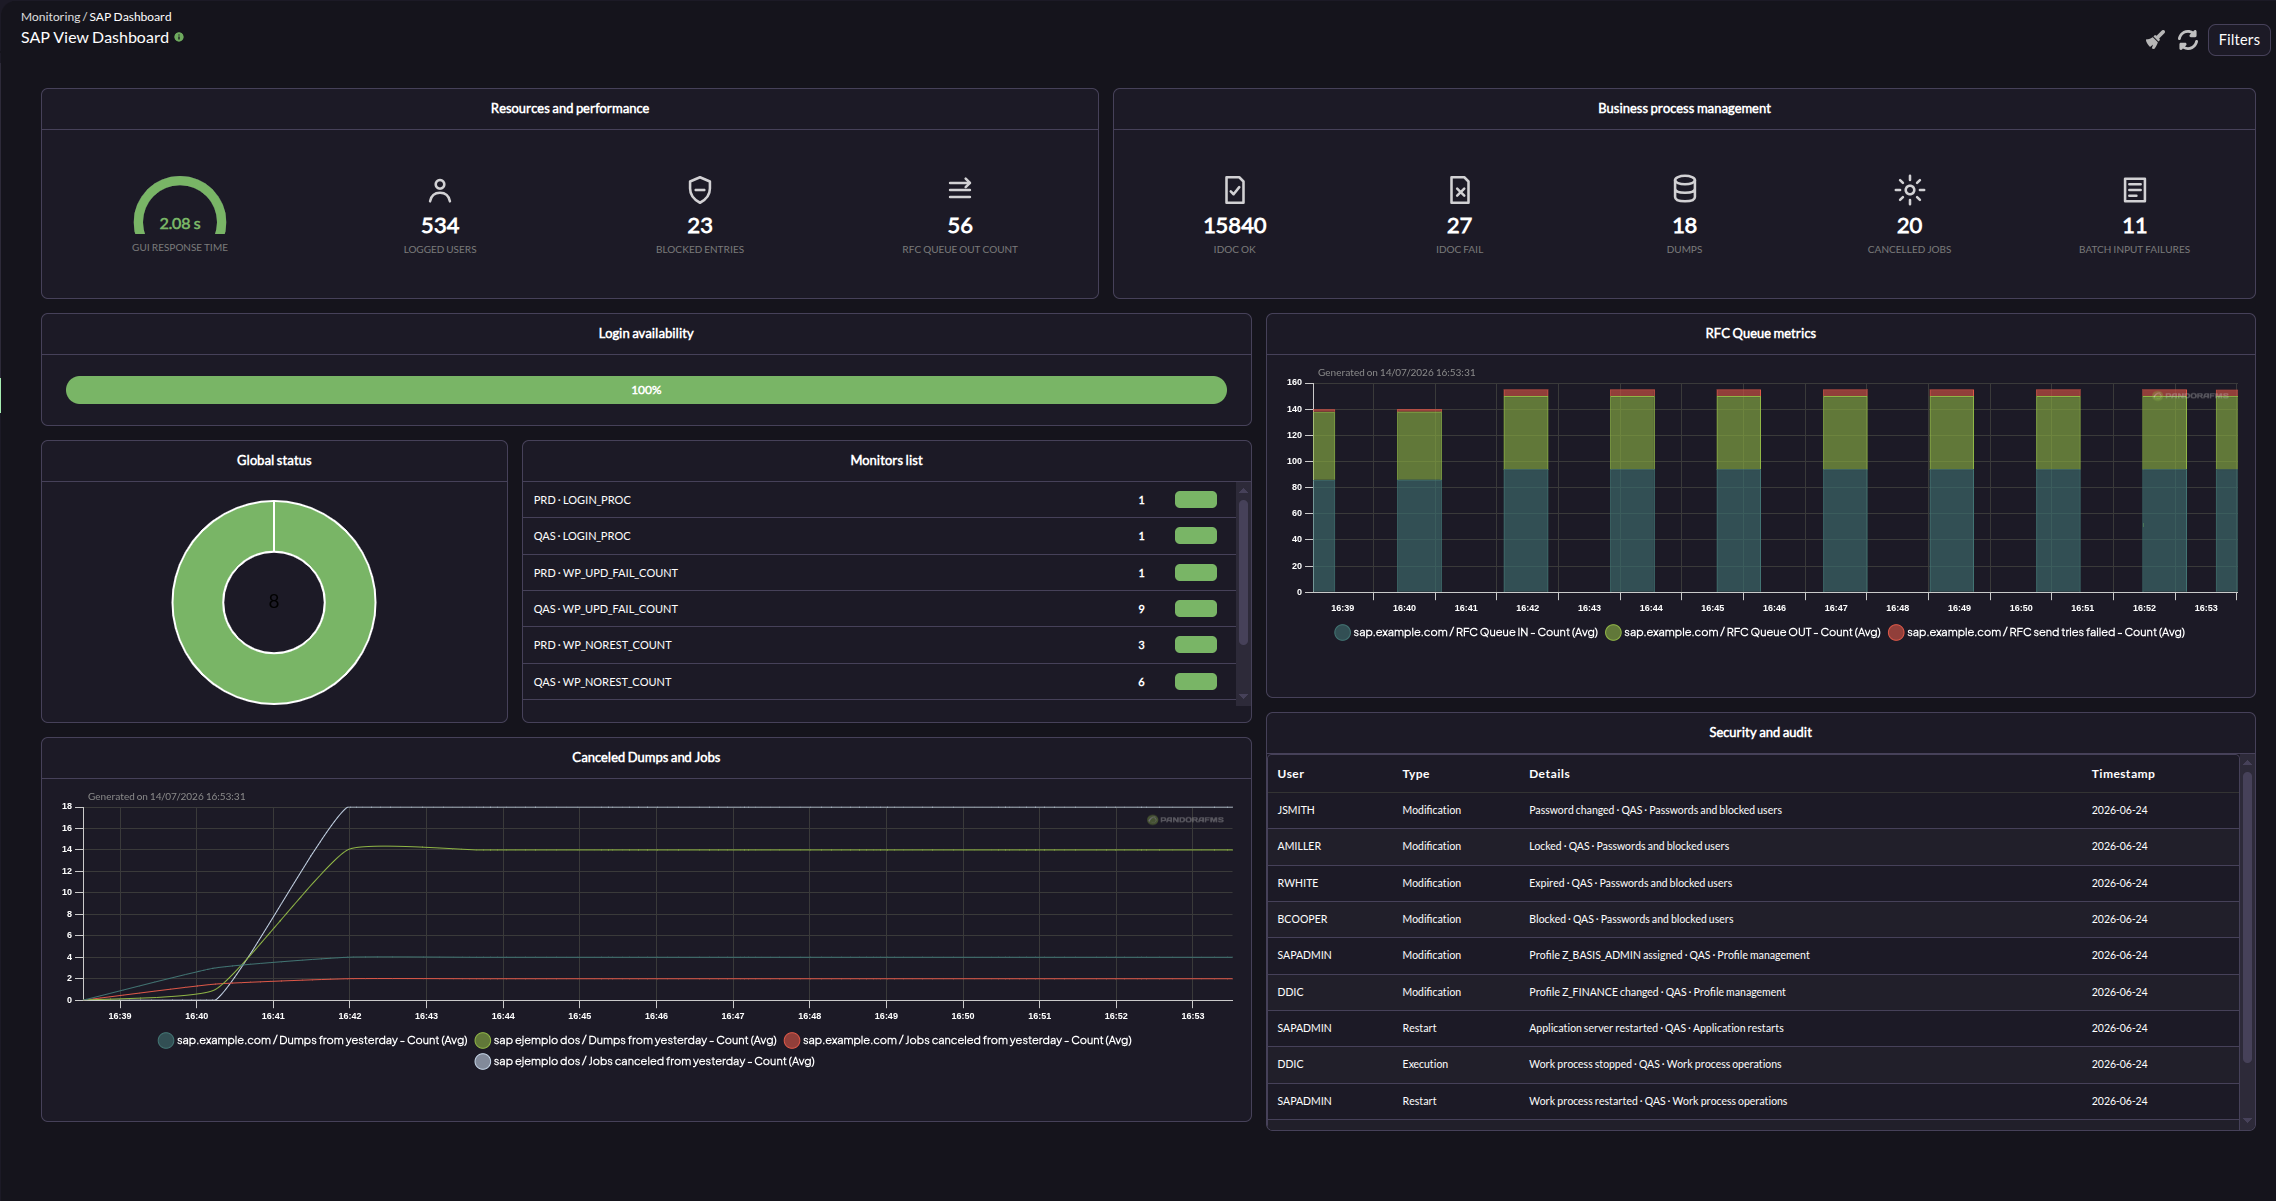Click the GUI response time gauge
The width and height of the screenshot is (2276, 1201).
[x=180, y=207]
